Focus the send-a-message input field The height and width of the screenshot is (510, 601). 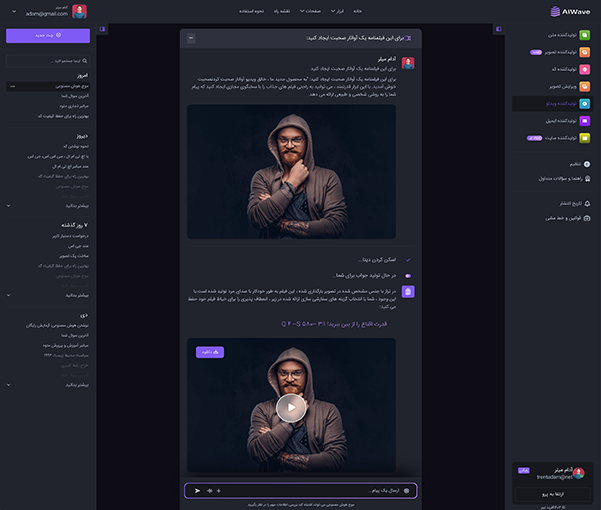click(301, 490)
